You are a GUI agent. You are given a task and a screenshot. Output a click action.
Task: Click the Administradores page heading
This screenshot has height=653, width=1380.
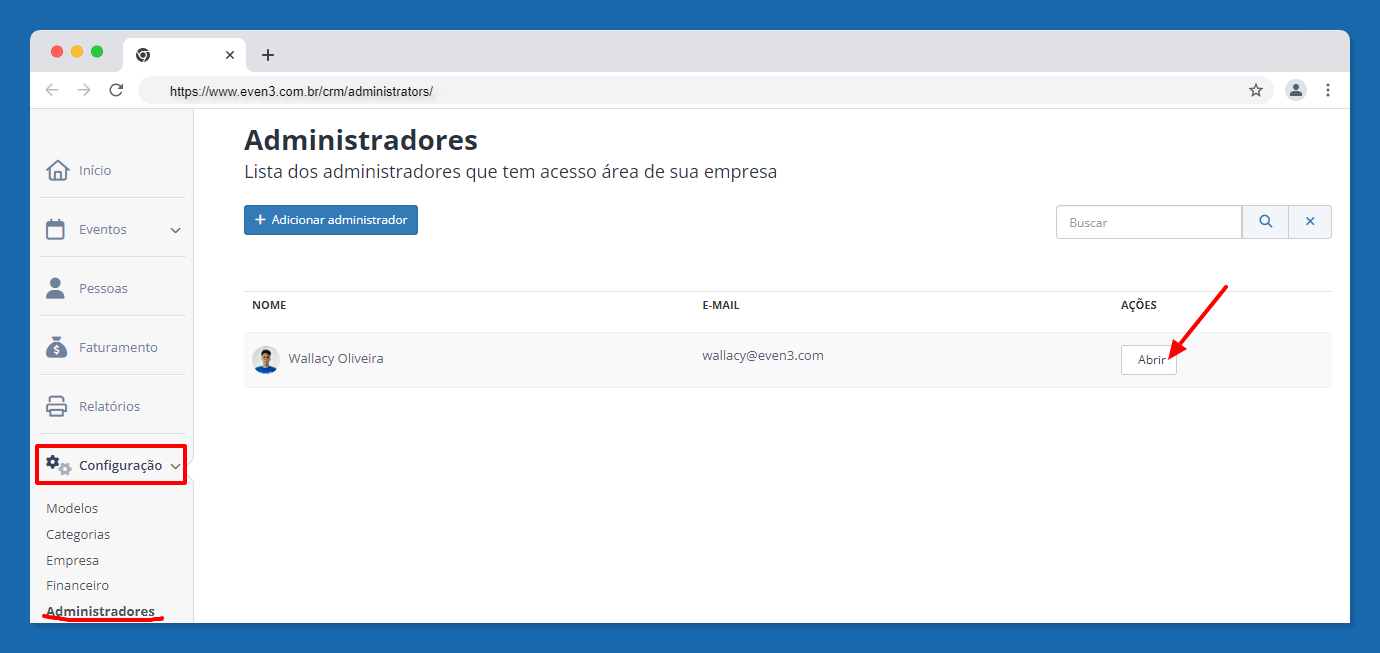point(361,139)
